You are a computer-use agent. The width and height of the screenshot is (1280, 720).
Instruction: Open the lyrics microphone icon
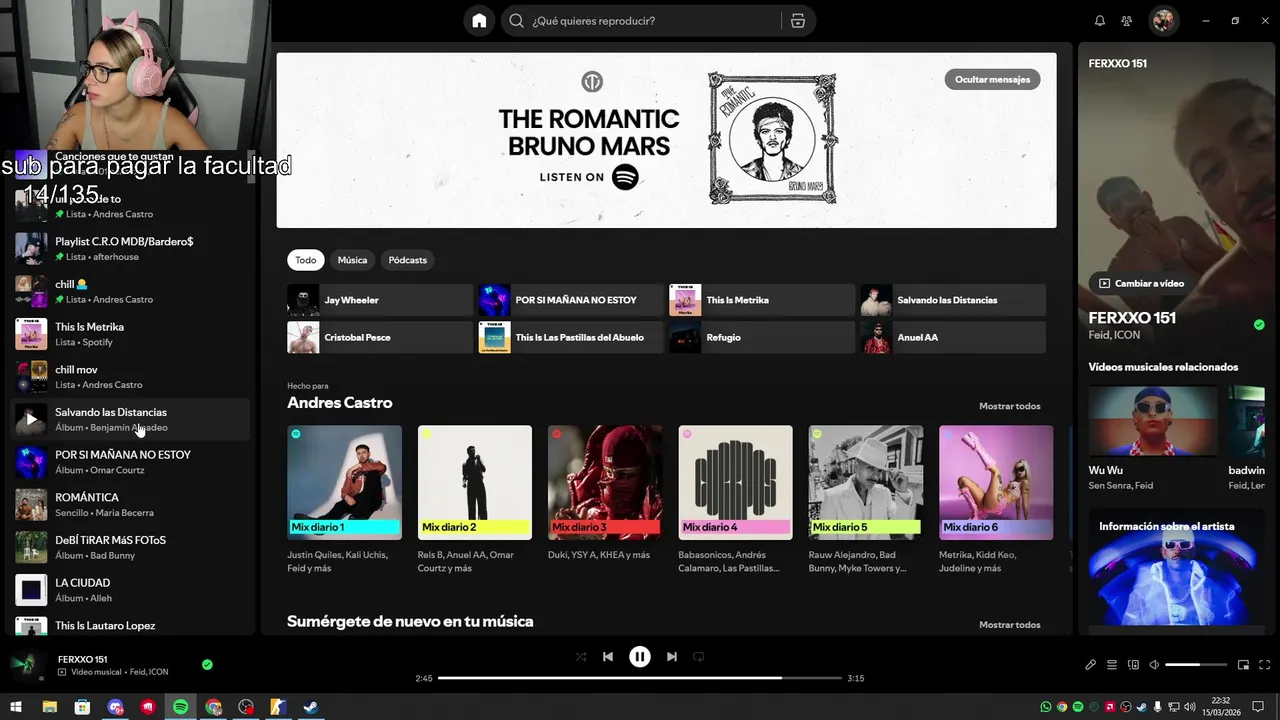click(x=1091, y=665)
